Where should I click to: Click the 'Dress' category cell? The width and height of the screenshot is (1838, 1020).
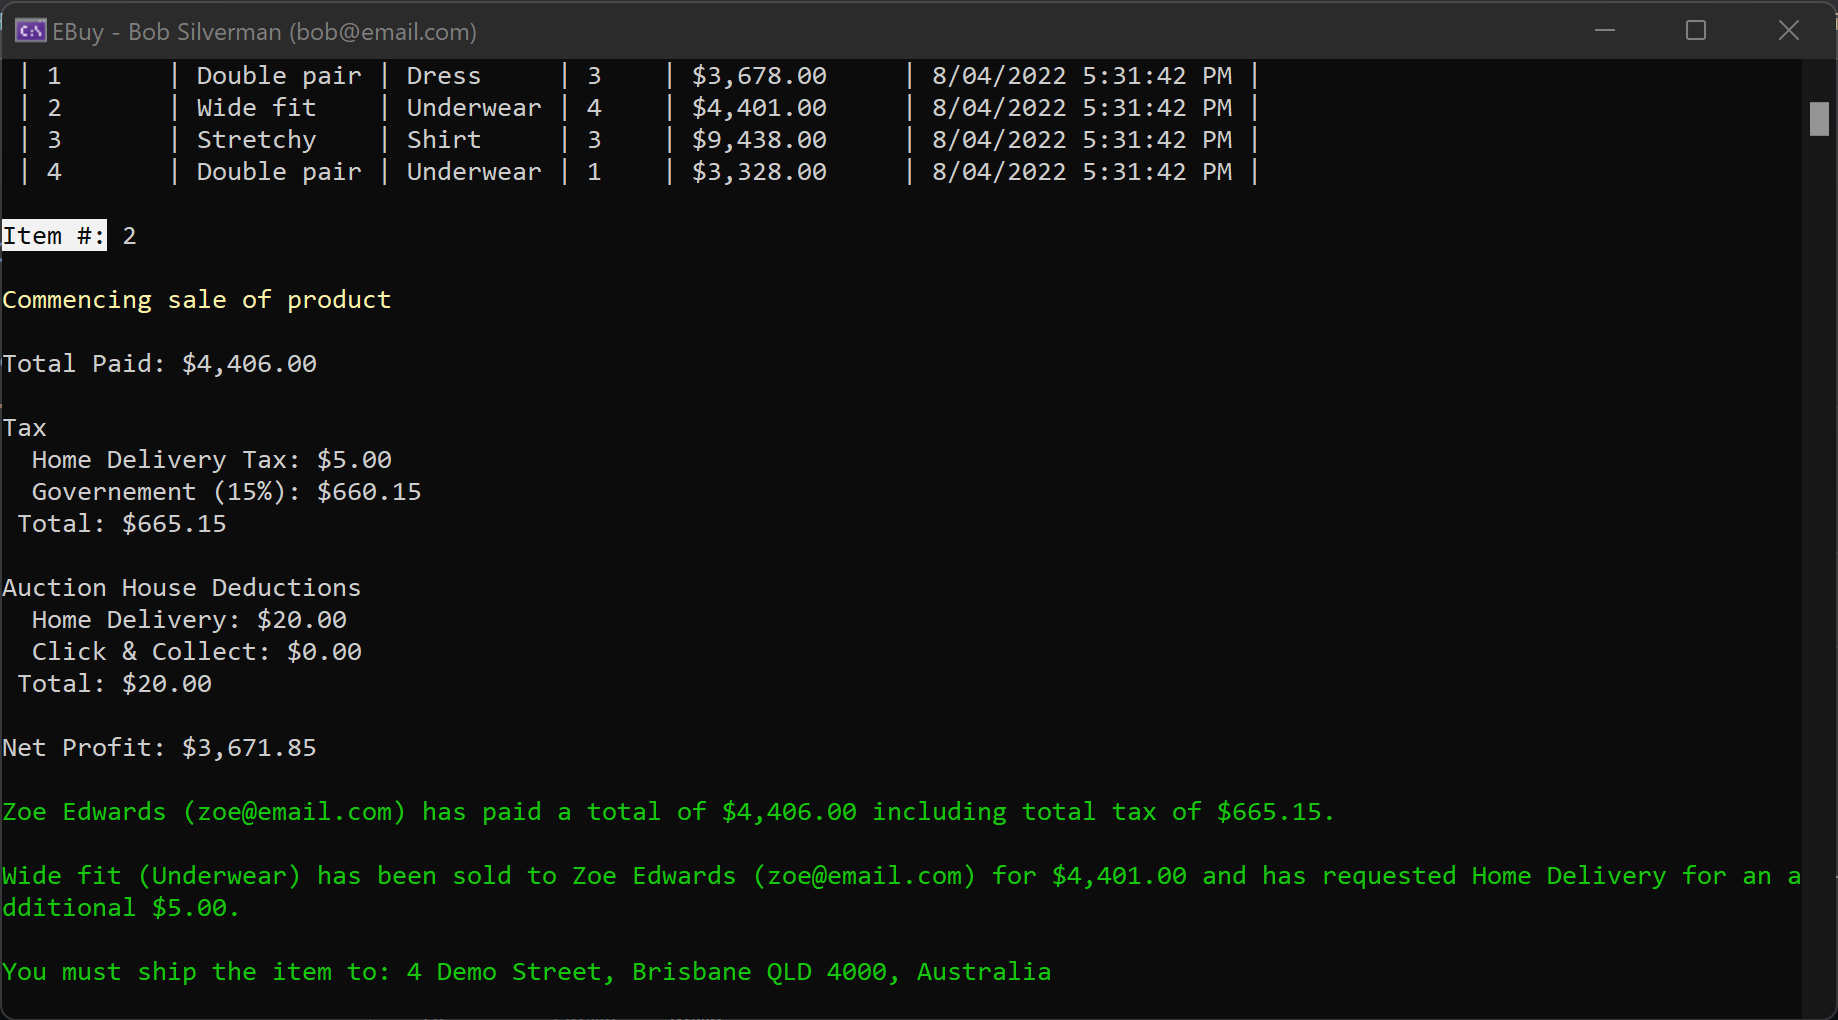tap(443, 76)
